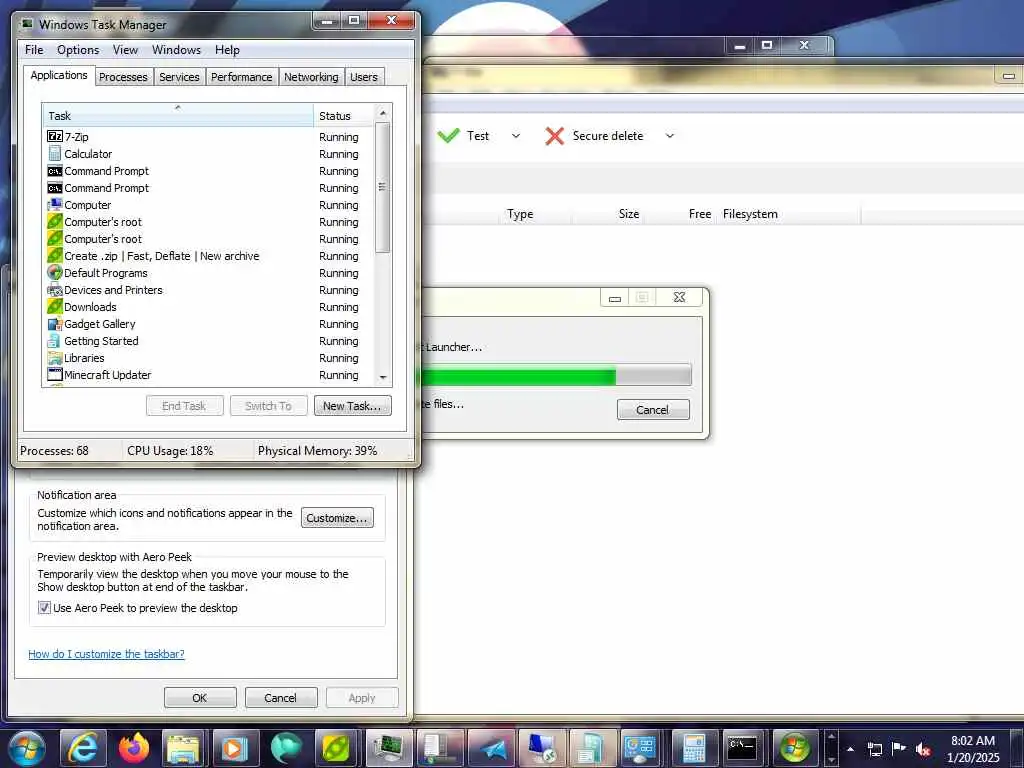The image size is (1024, 768).
Task: Cancel the launcher progress dialog
Action: point(652,409)
